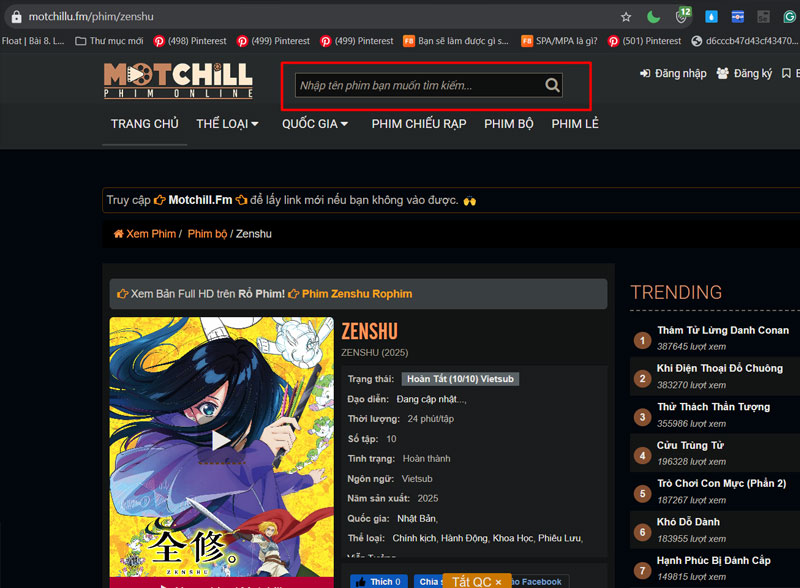Click the Phim bộ breadcrumb link
The height and width of the screenshot is (588, 800).
207,234
